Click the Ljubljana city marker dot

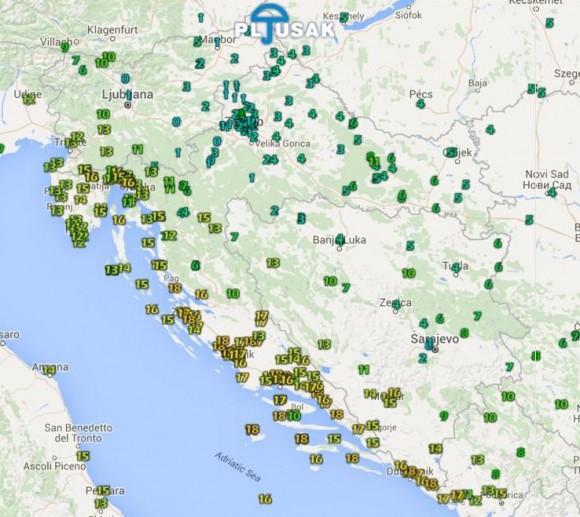(x=128, y=105)
